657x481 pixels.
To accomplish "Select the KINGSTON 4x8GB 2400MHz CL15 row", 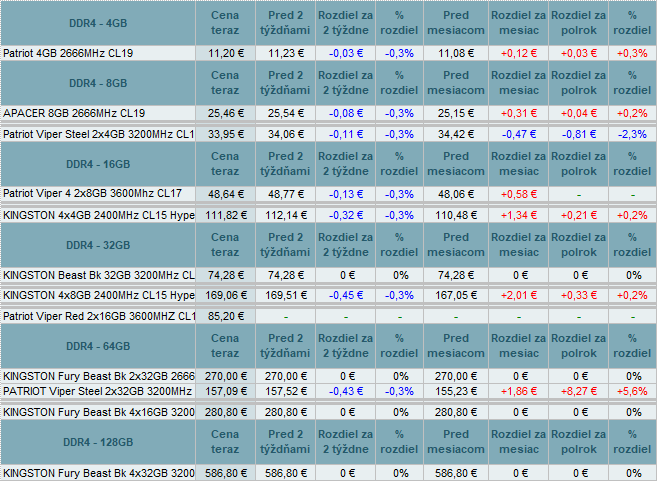I will pyautogui.click(x=98, y=295).
